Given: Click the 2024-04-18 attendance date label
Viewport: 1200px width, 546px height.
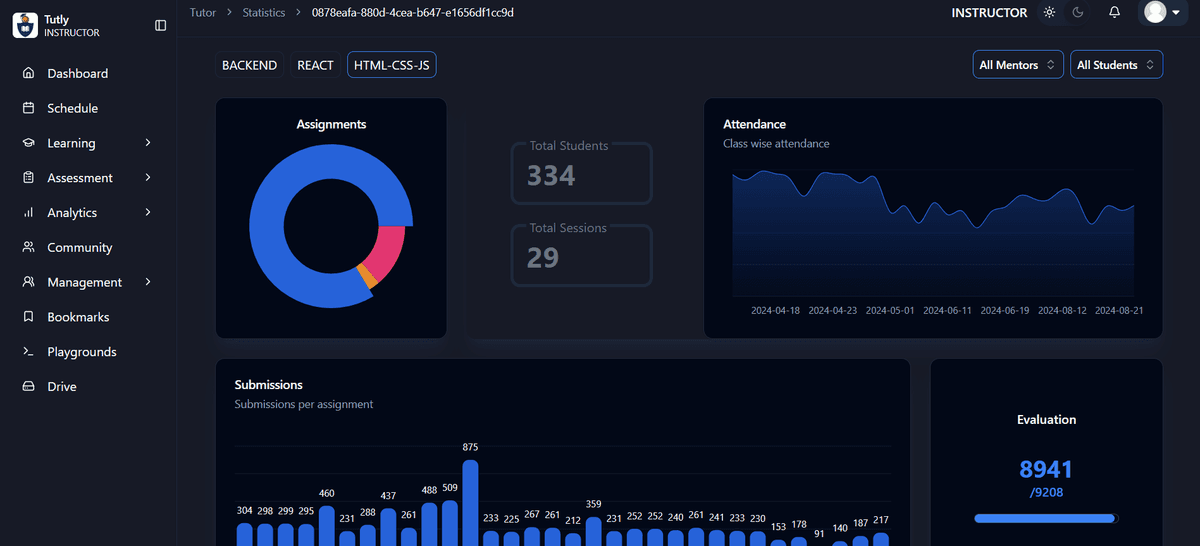Looking at the screenshot, I should tap(775, 310).
